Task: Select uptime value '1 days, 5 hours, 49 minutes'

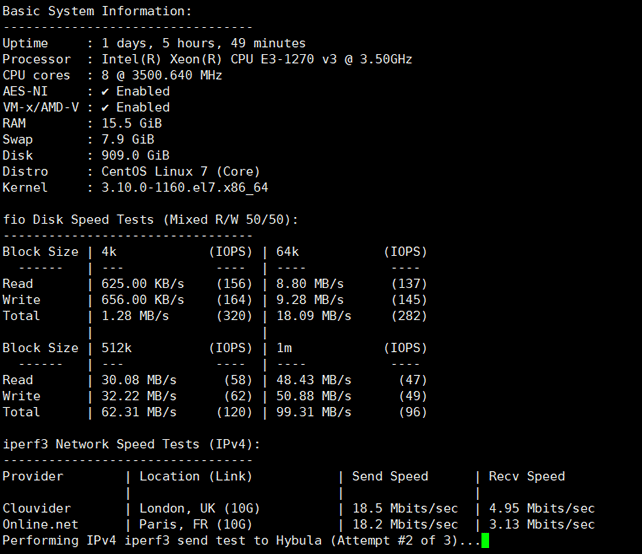Action: click(x=203, y=43)
